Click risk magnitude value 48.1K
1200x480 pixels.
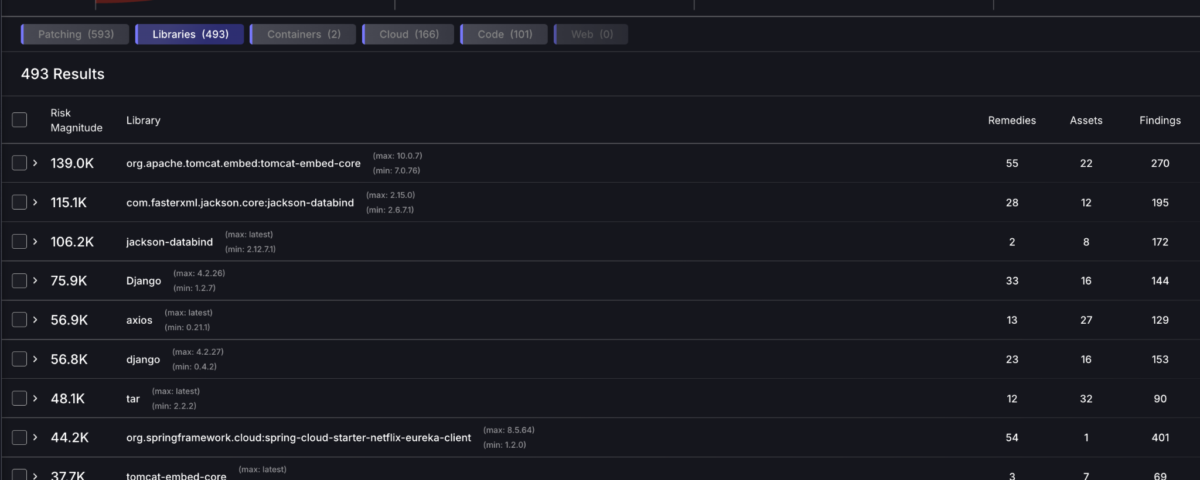pos(68,398)
